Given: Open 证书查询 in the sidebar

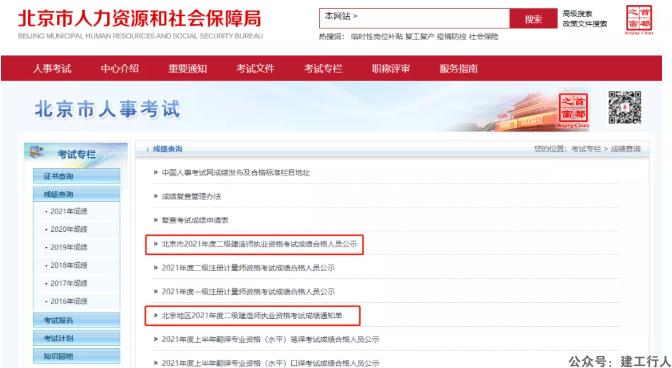Looking at the screenshot, I should pyautogui.click(x=76, y=176).
